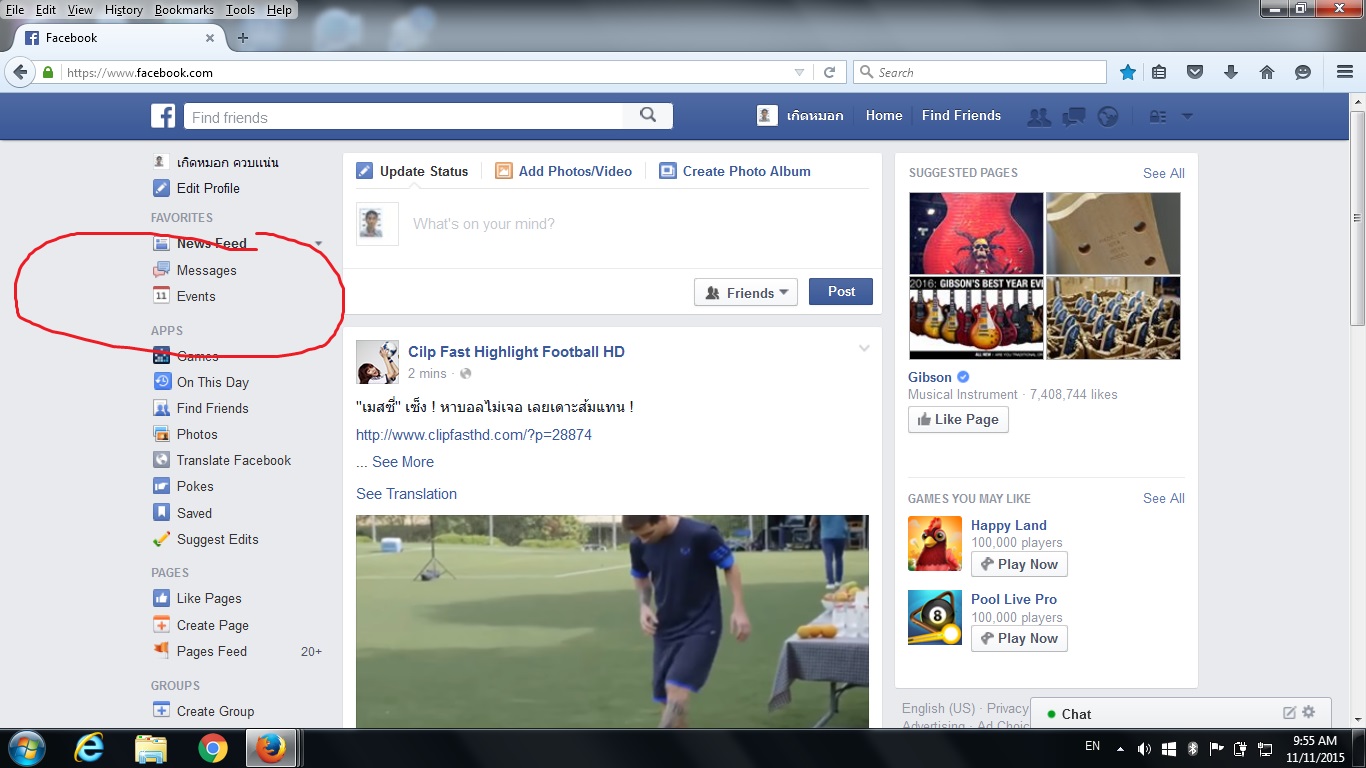This screenshot has height=768, width=1366.
Task: Open the messages icon in the blue bar
Action: (x=1074, y=116)
